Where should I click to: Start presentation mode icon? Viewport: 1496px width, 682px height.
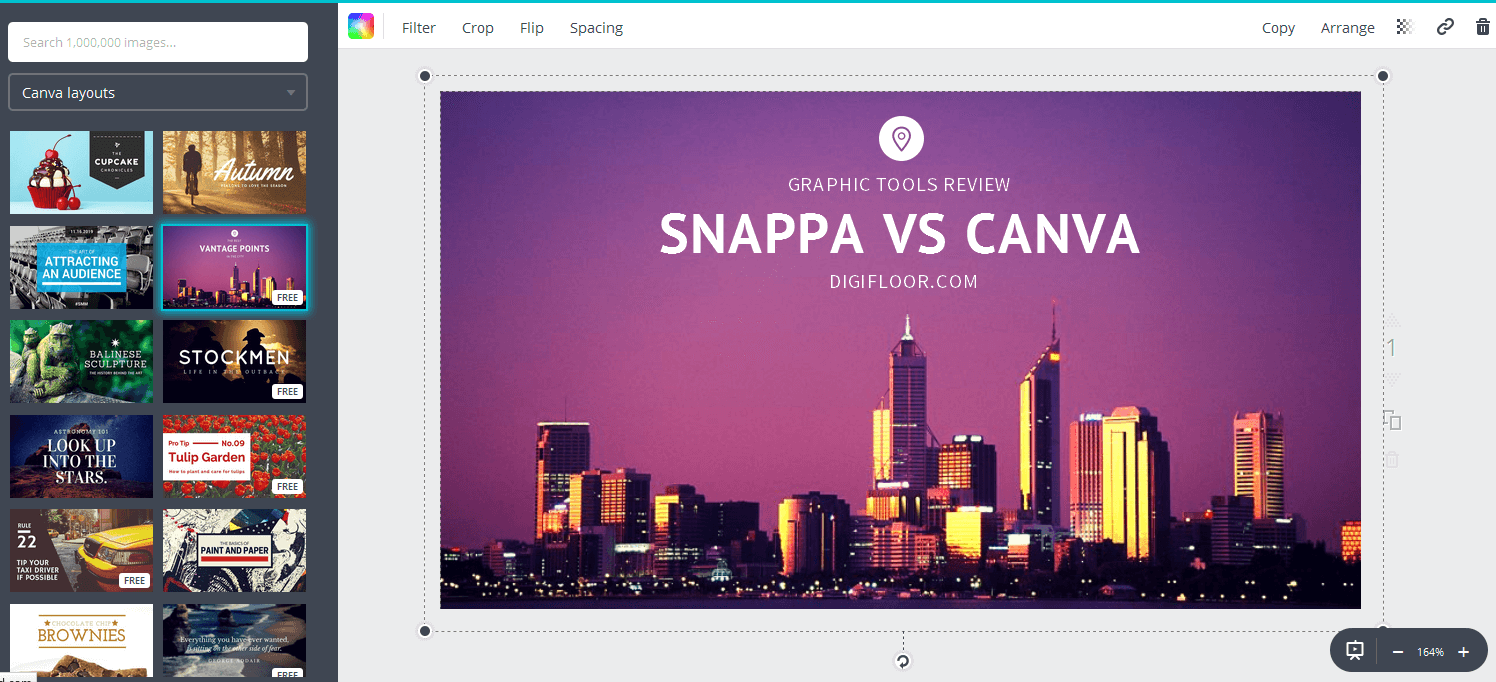[1355, 651]
